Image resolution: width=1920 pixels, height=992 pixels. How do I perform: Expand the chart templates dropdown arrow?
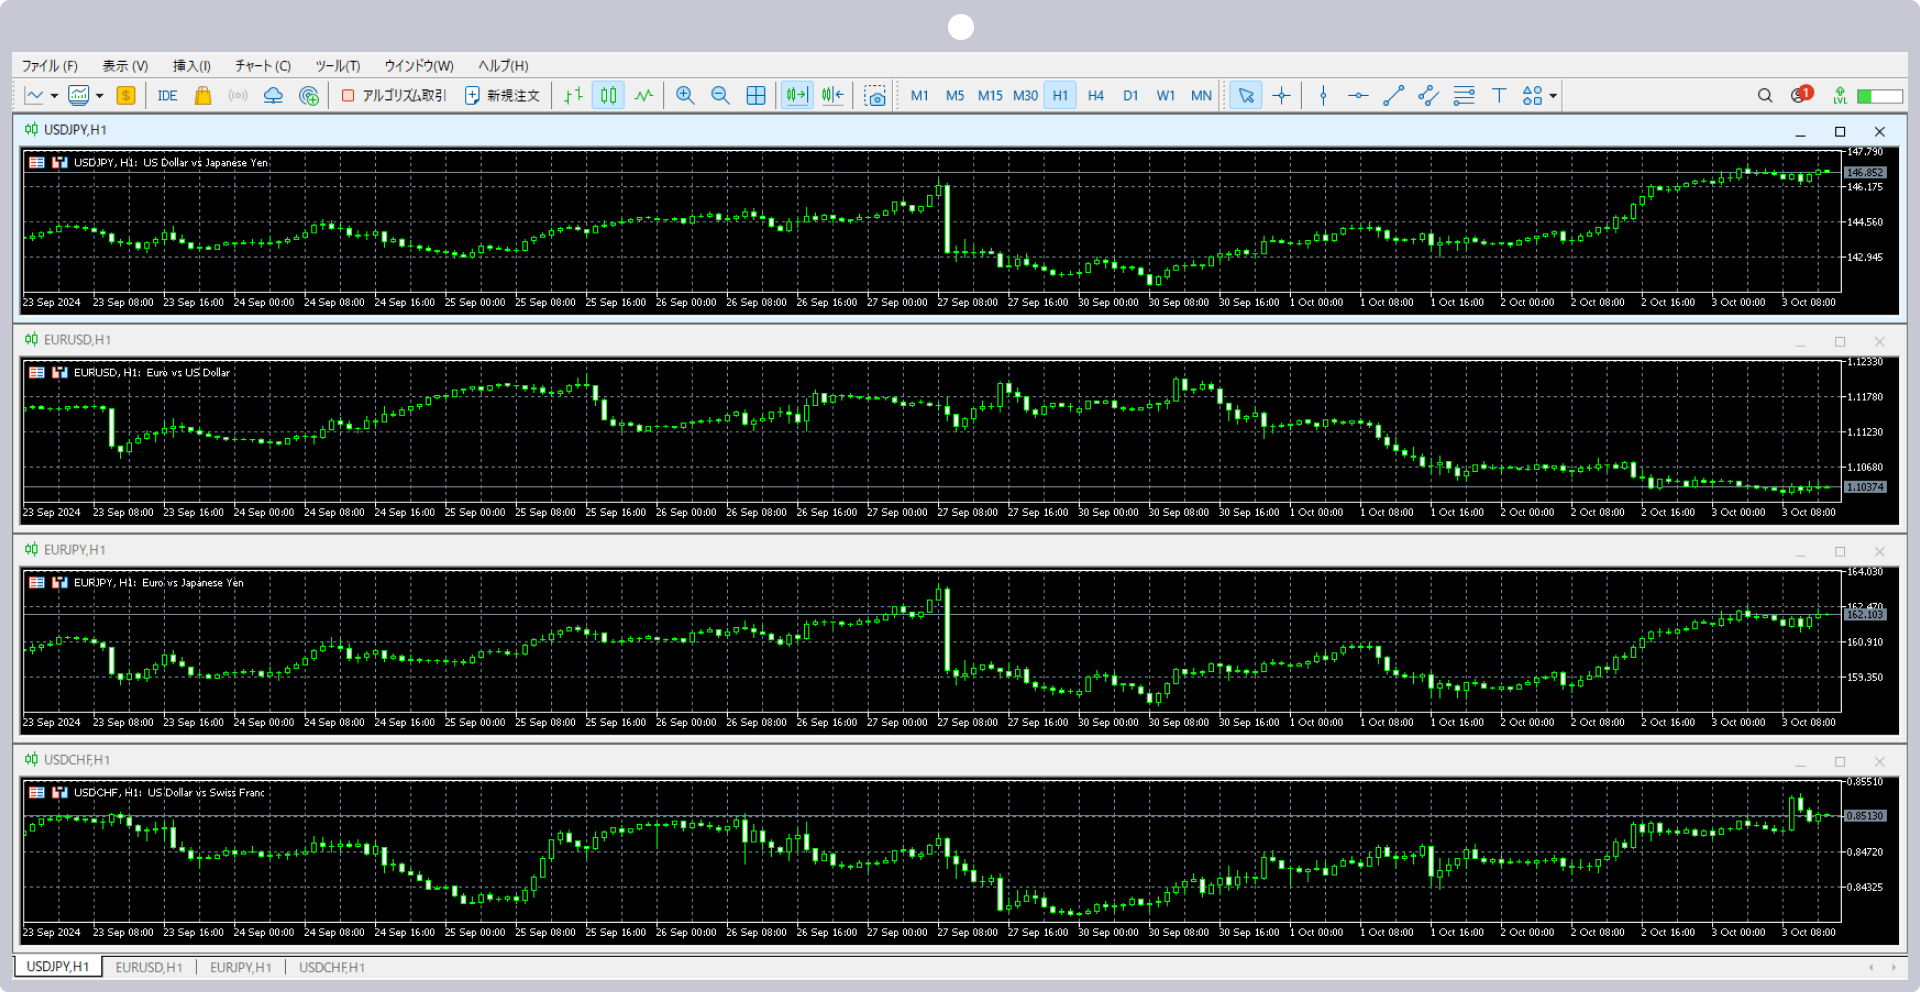[x=99, y=96]
